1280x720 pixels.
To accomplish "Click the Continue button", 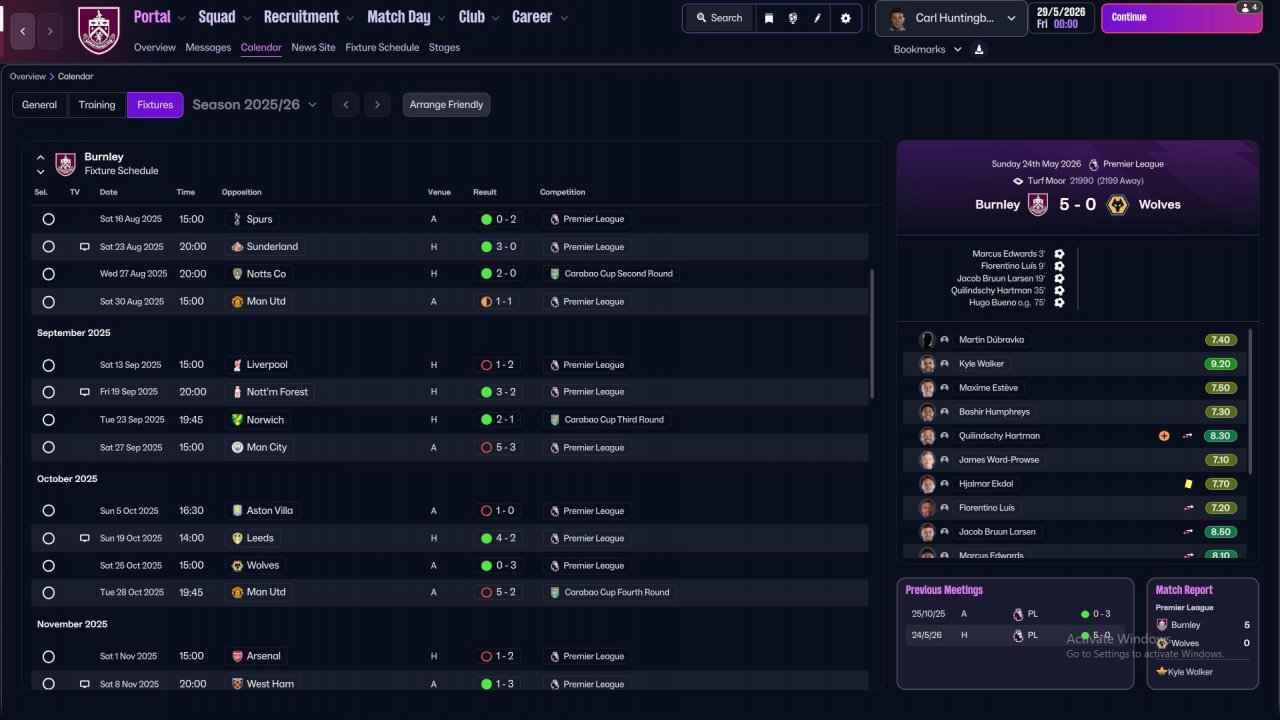I will [1180, 17].
